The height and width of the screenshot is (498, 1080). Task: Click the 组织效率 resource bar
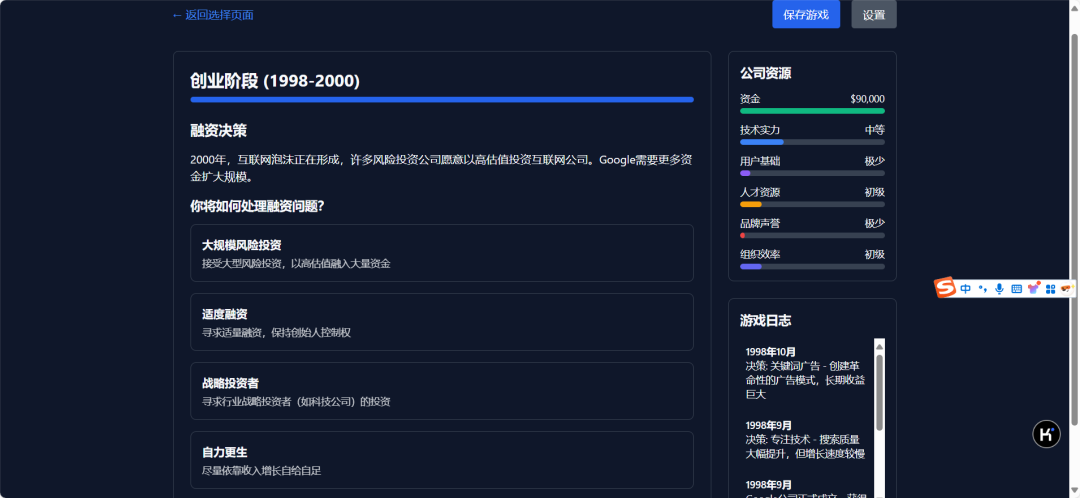[x=812, y=266]
